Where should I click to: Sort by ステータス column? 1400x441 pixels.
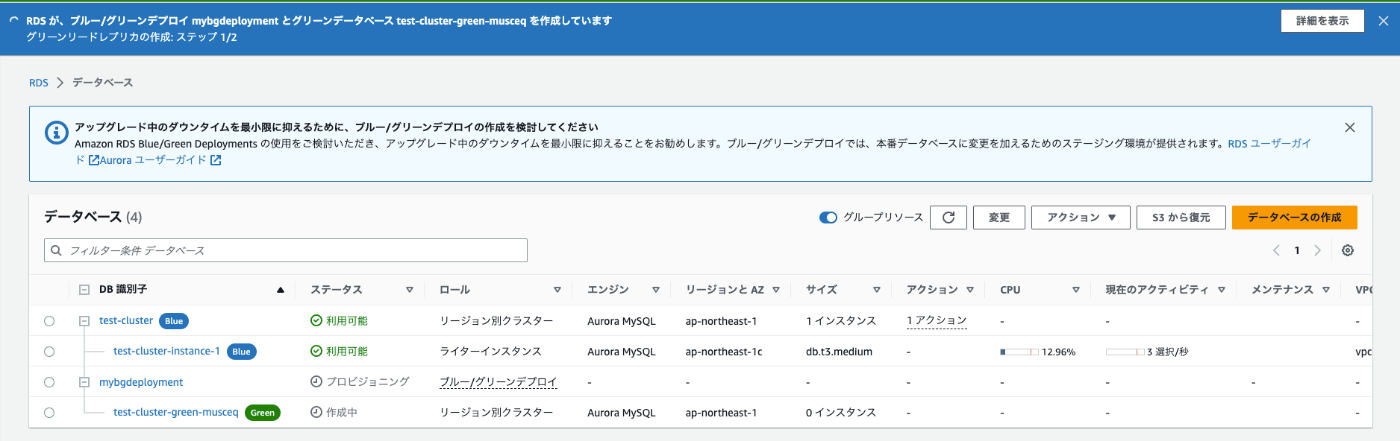[x=409, y=290]
